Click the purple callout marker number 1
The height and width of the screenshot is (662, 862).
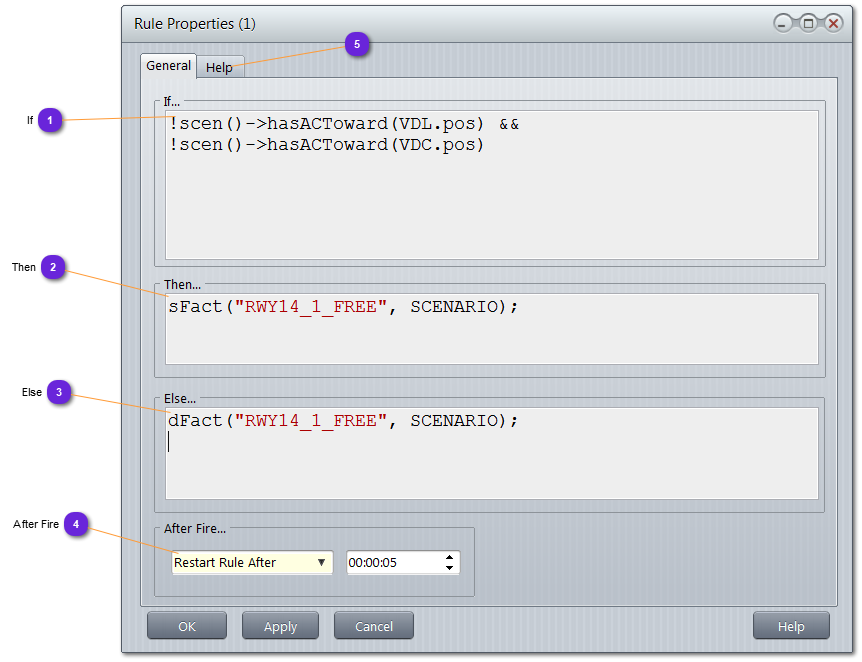pyautogui.click(x=51, y=121)
